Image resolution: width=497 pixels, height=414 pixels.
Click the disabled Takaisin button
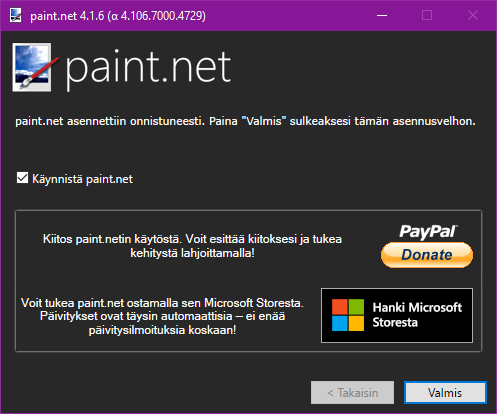coord(352,393)
